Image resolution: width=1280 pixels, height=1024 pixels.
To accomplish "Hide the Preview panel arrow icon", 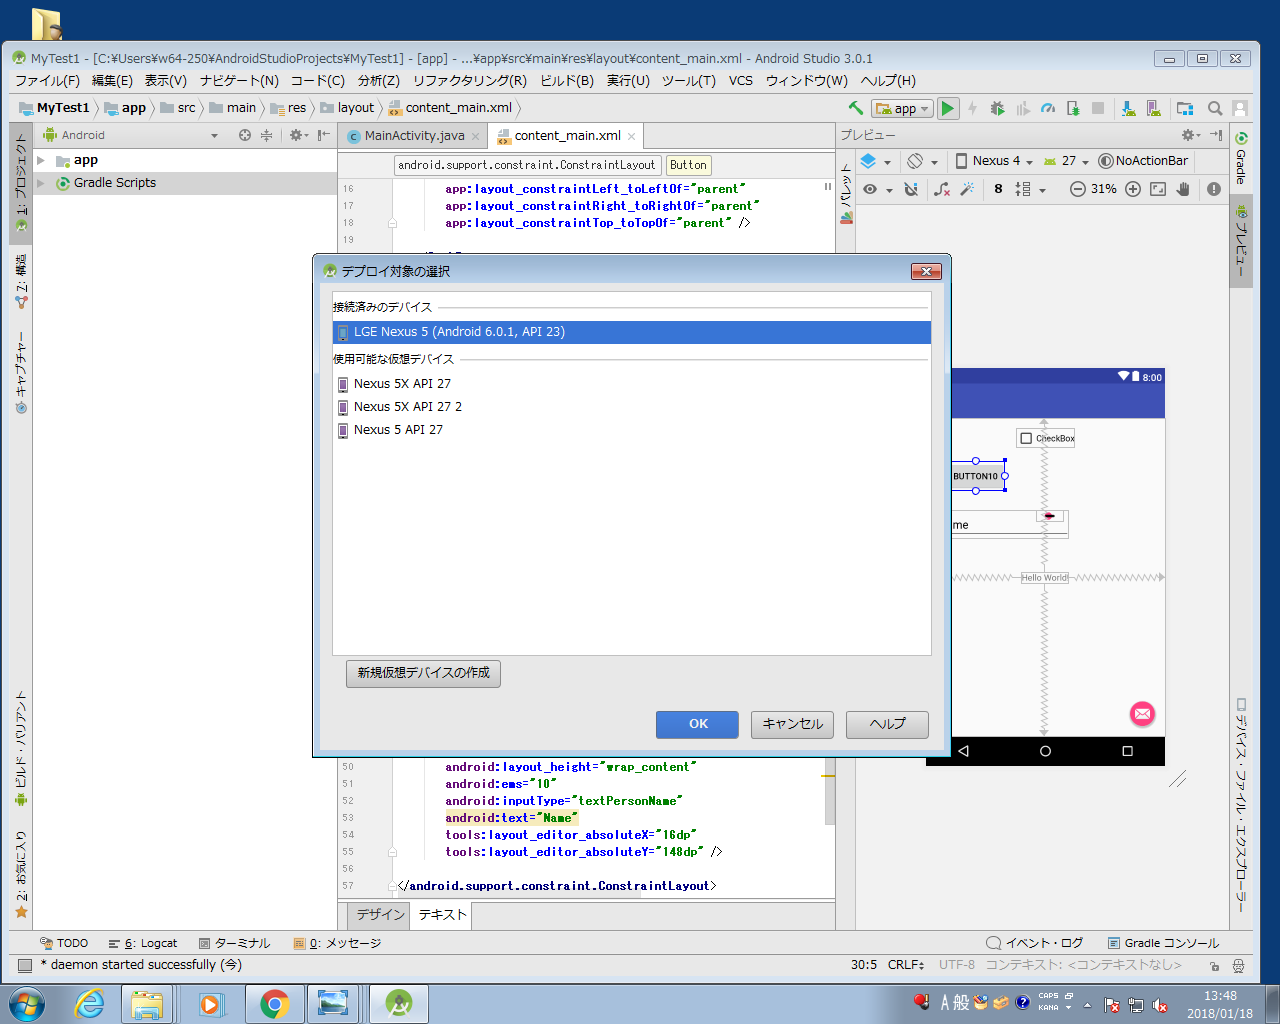I will coord(1216,134).
